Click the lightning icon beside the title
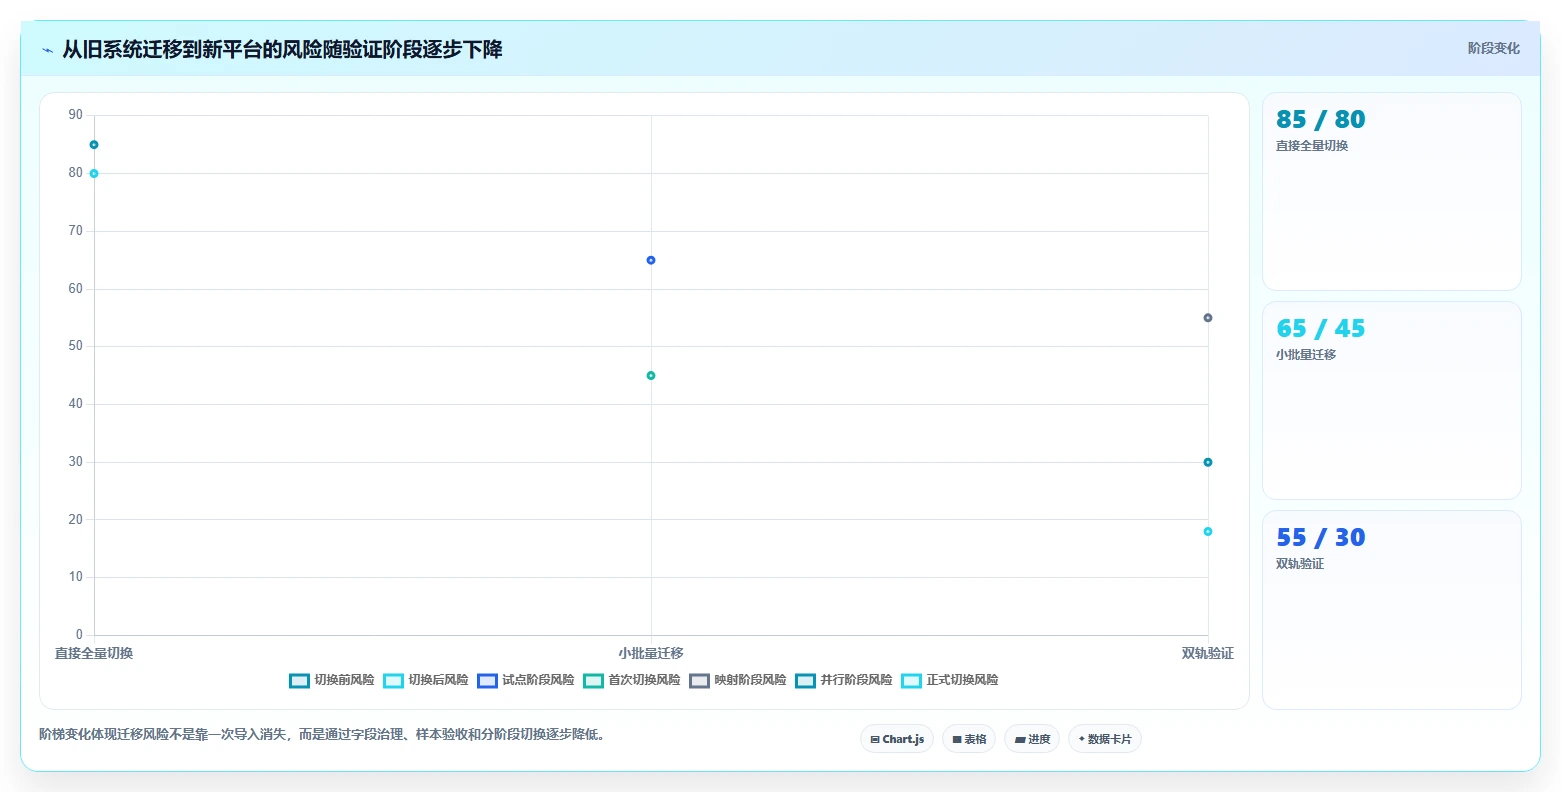The image size is (1561, 792). [47, 50]
